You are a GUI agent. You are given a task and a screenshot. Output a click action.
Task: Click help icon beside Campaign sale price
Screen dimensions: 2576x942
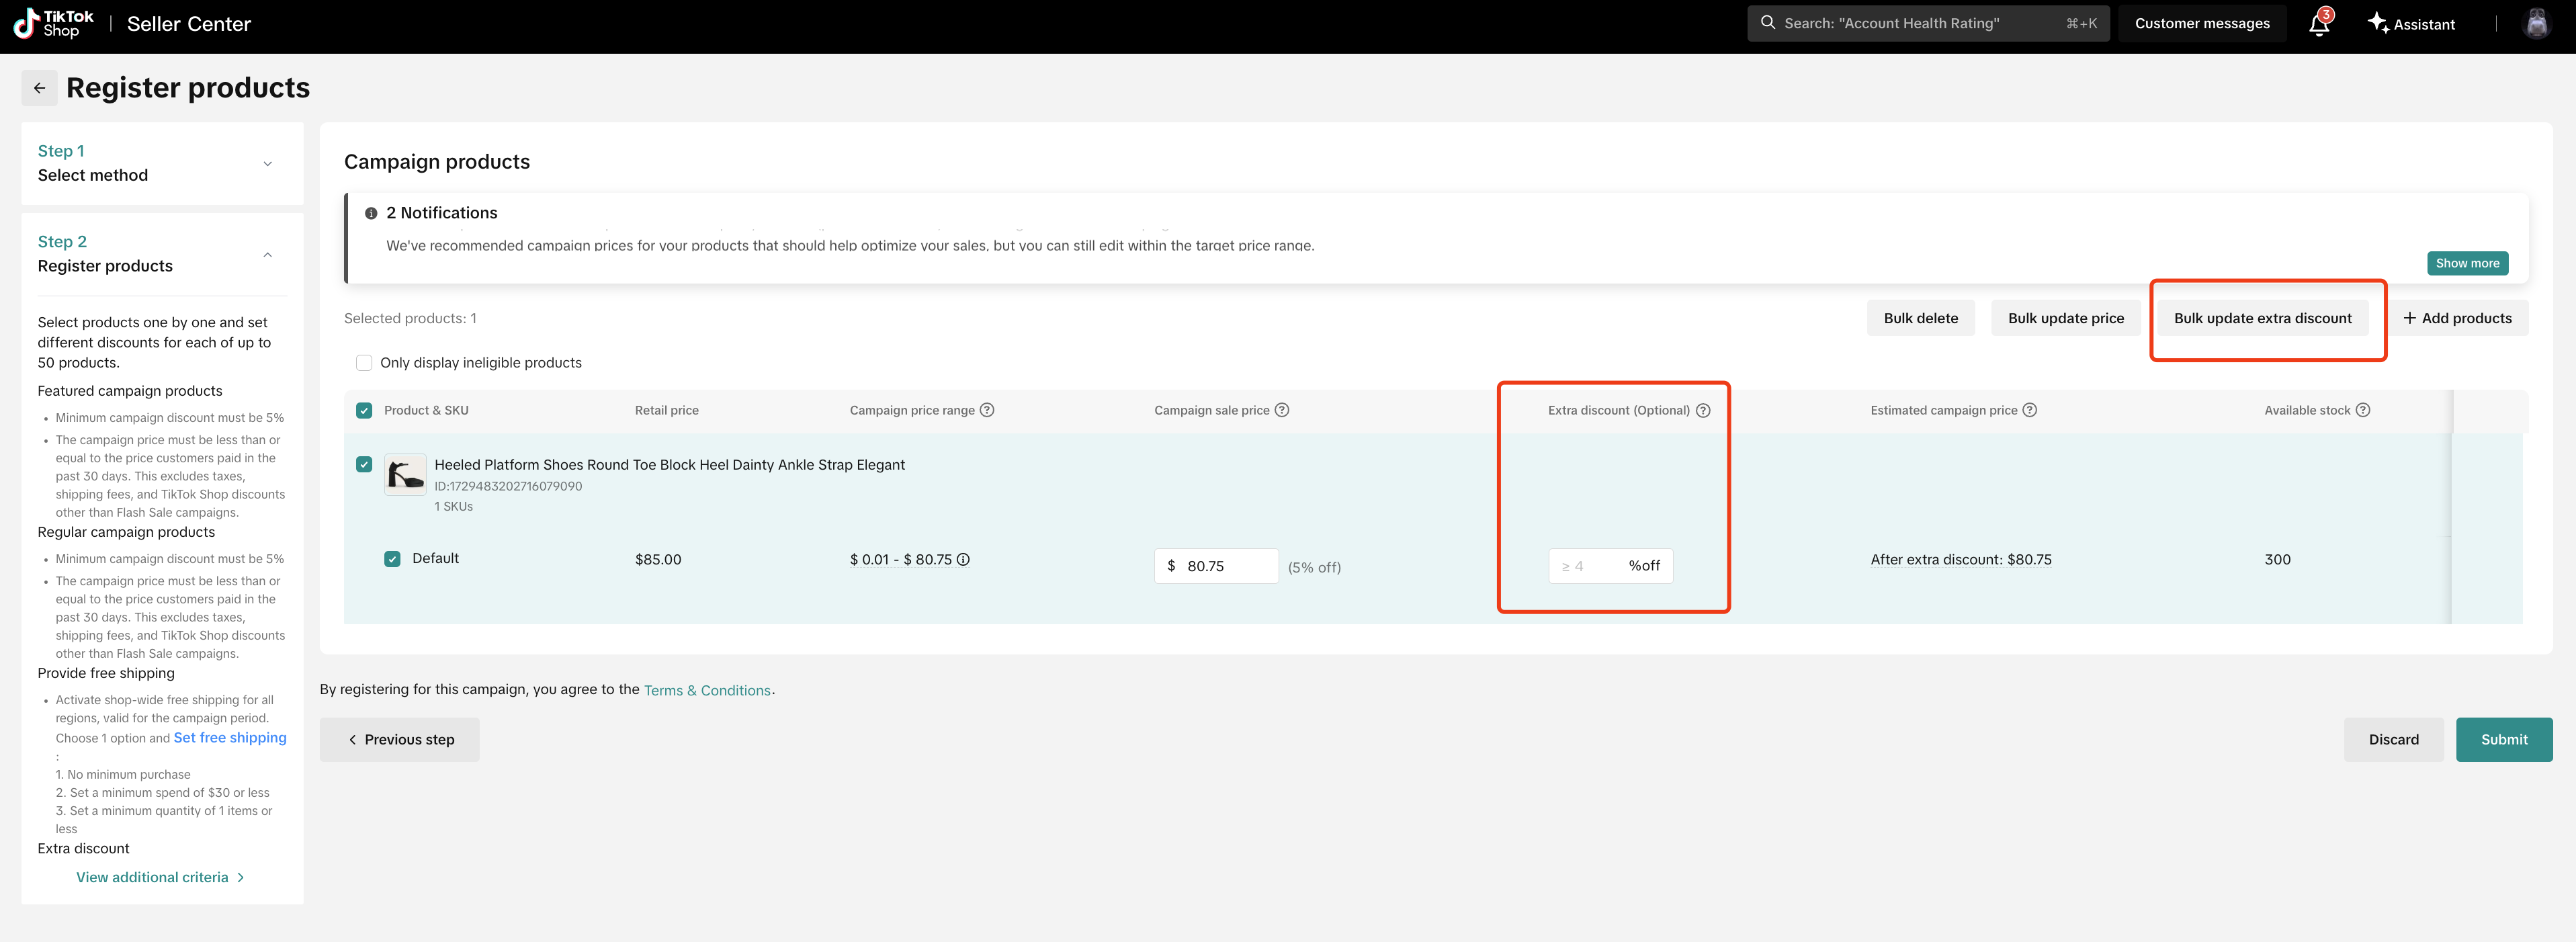(x=1282, y=410)
